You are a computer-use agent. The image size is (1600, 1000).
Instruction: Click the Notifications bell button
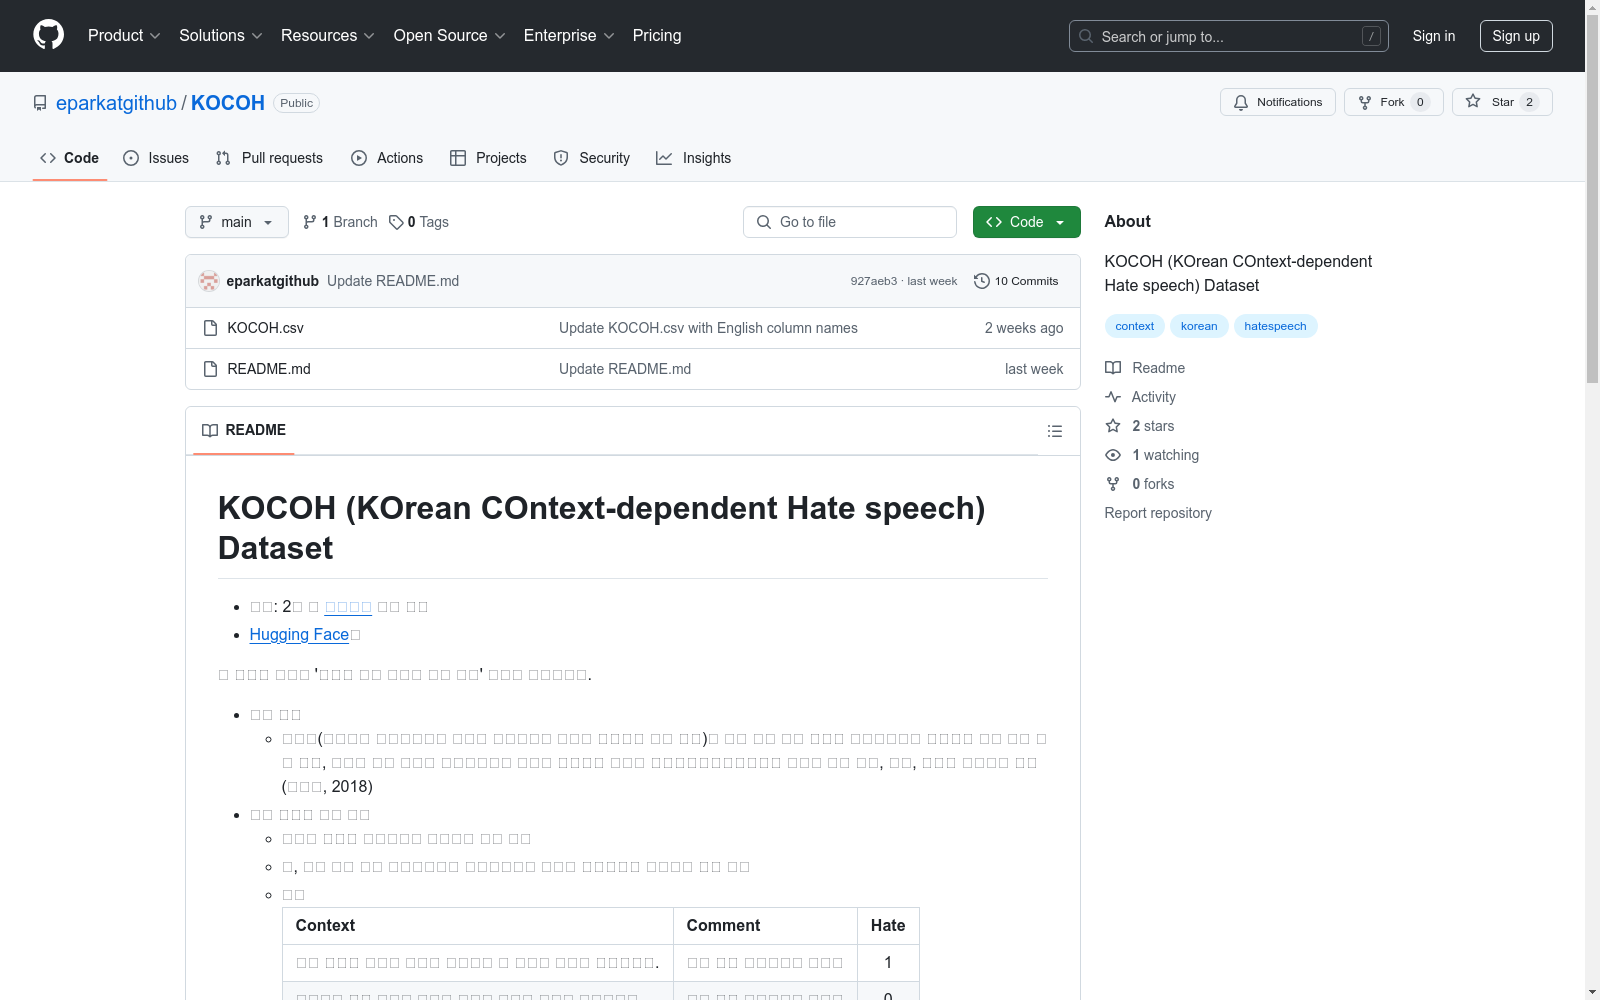click(1277, 102)
